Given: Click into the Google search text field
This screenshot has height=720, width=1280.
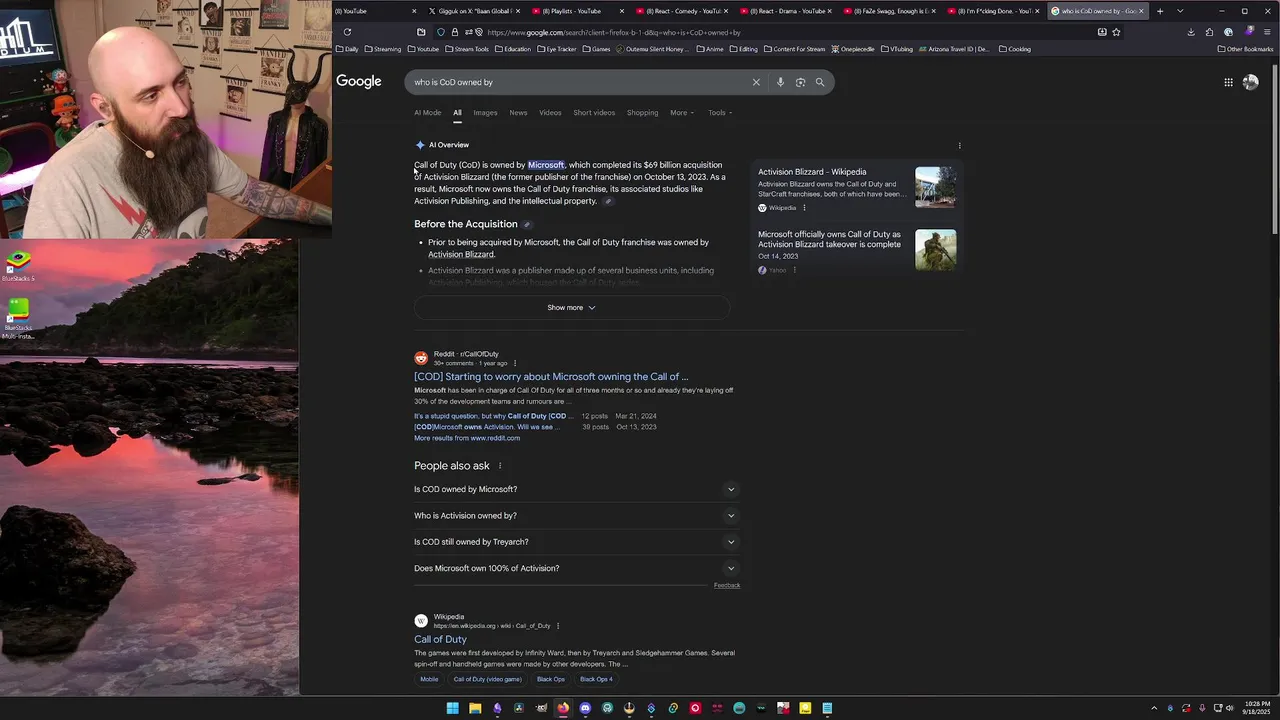Looking at the screenshot, I should point(580,82).
